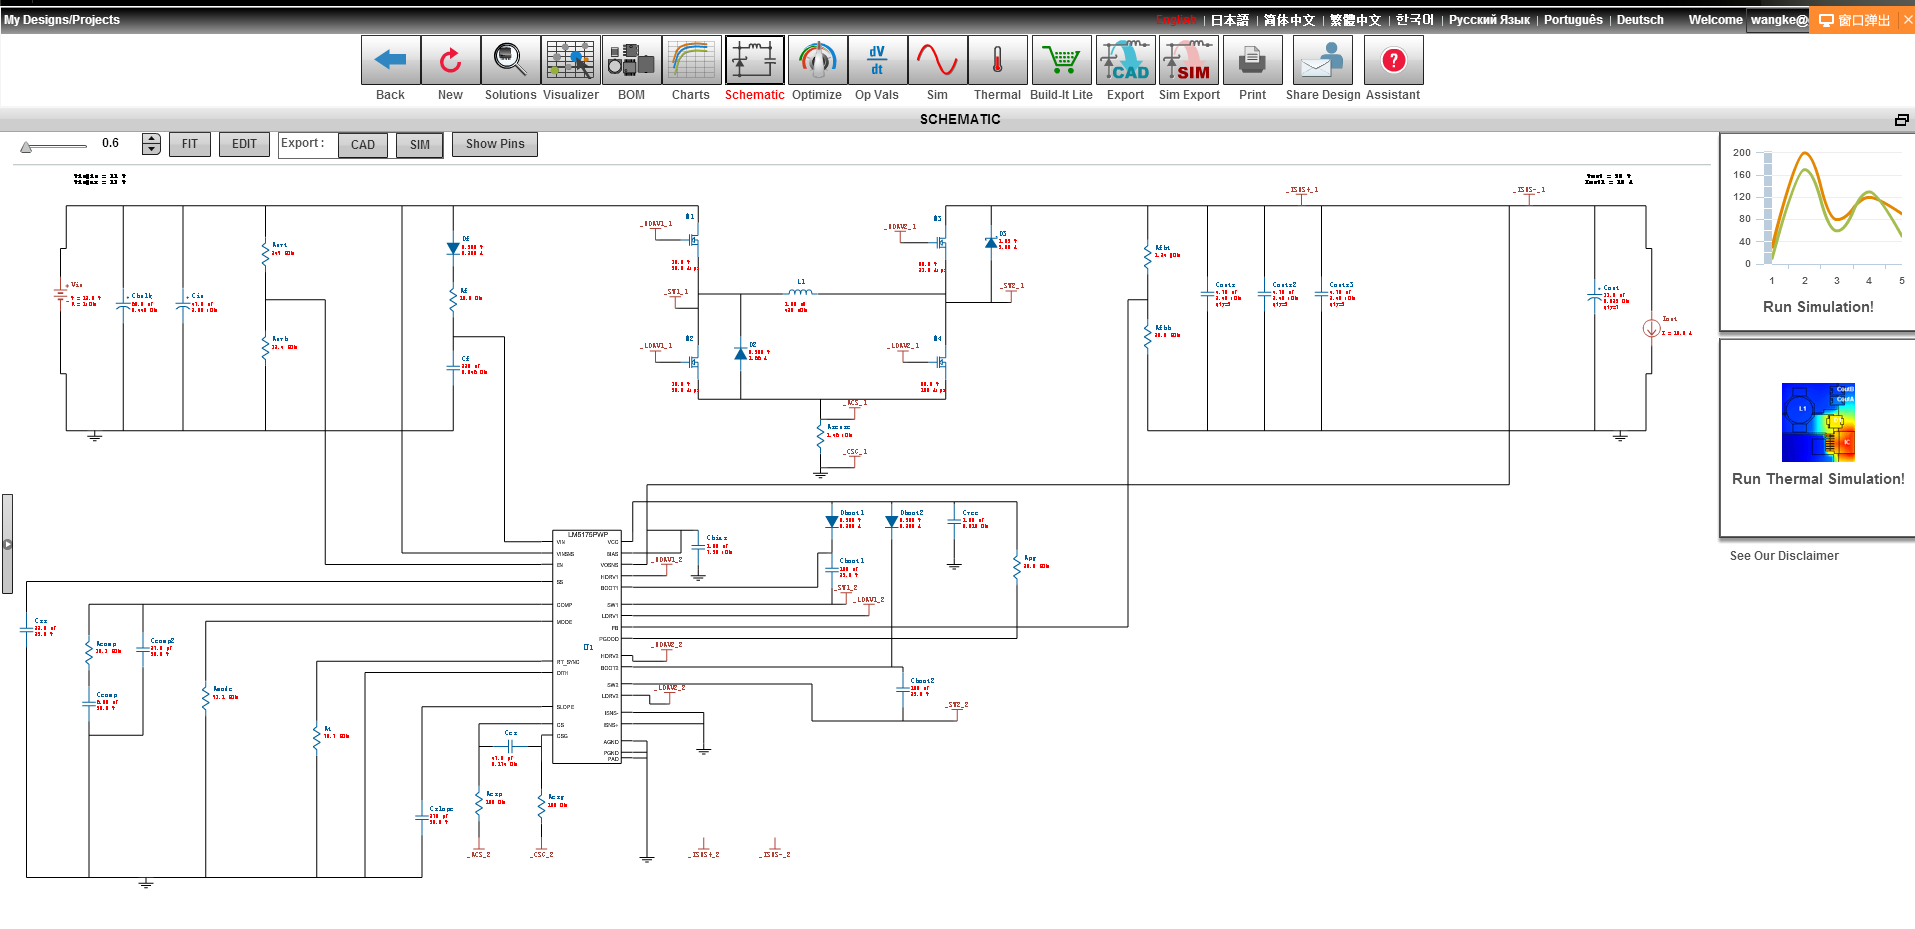Click the CAD Export toolbar icon
This screenshot has width=1915, height=929.
(1125, 61)
